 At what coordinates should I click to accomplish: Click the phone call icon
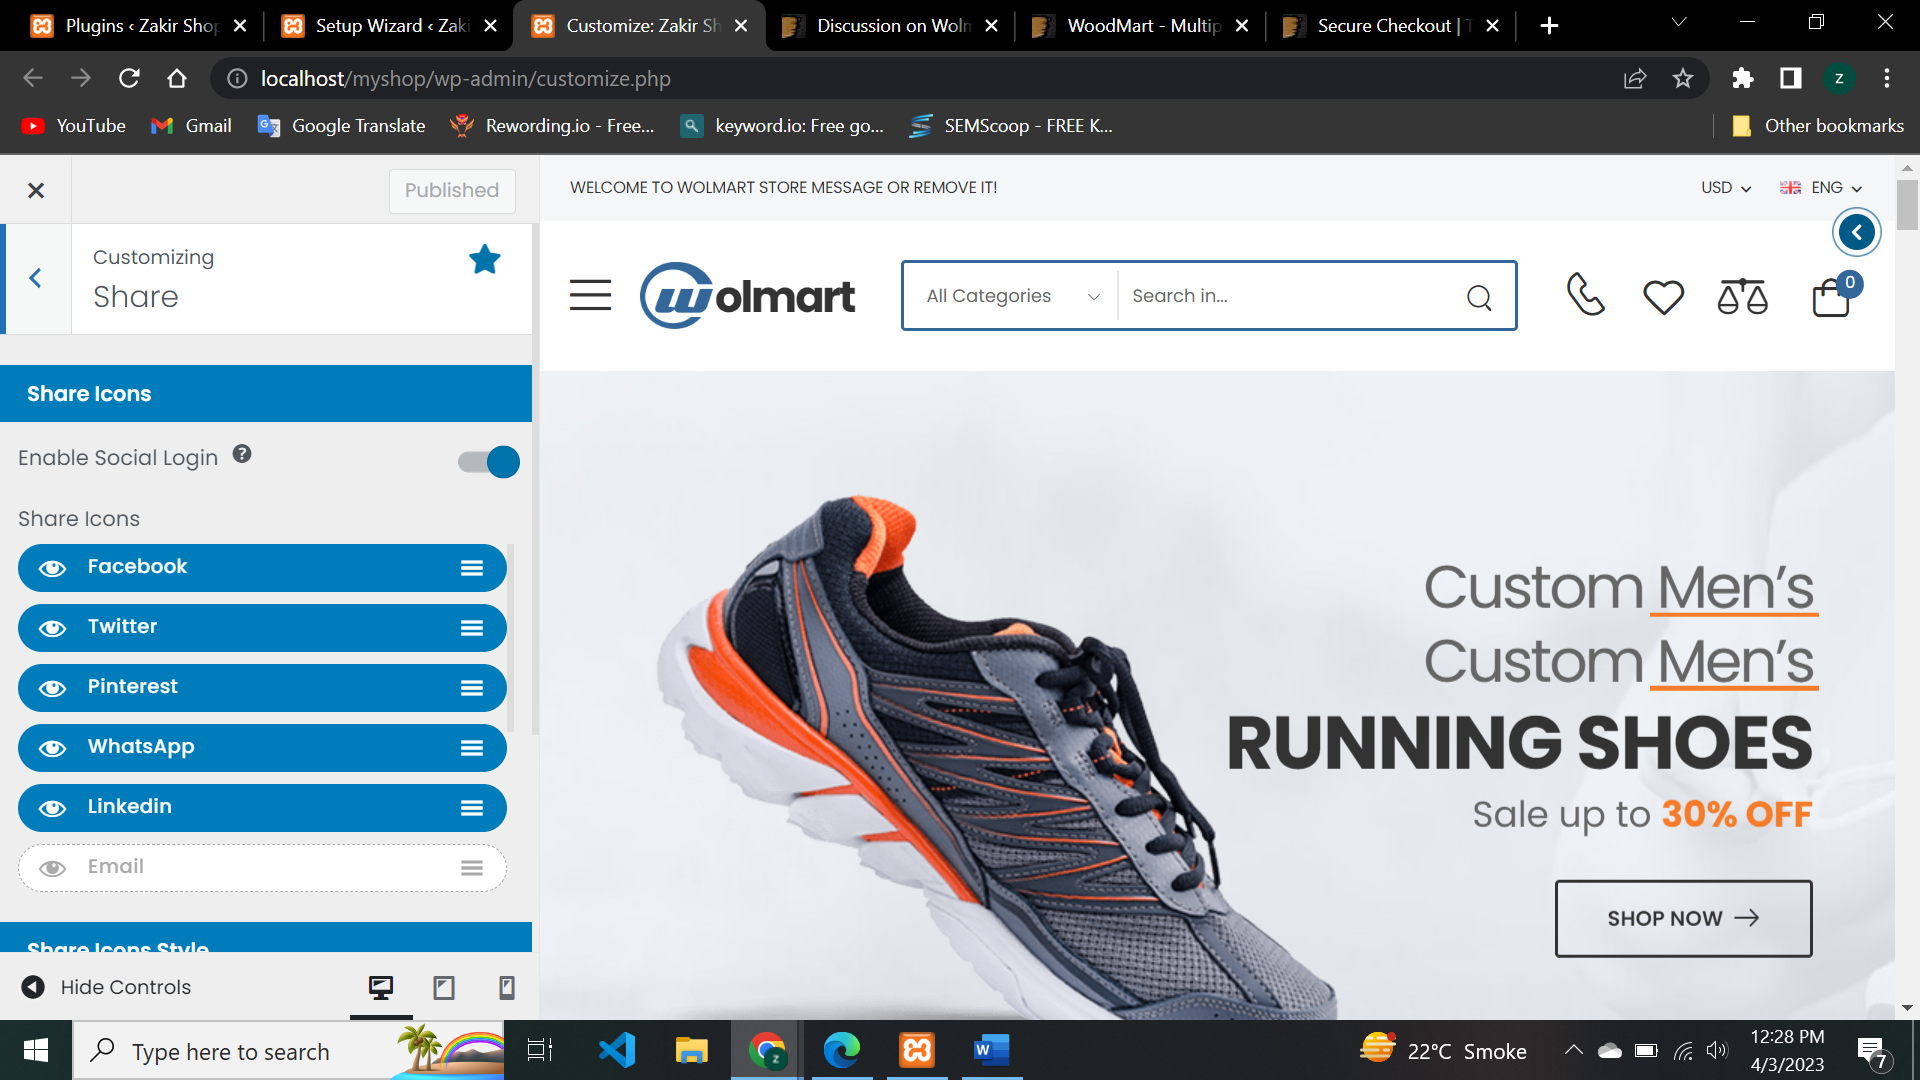pos(1585,295)
